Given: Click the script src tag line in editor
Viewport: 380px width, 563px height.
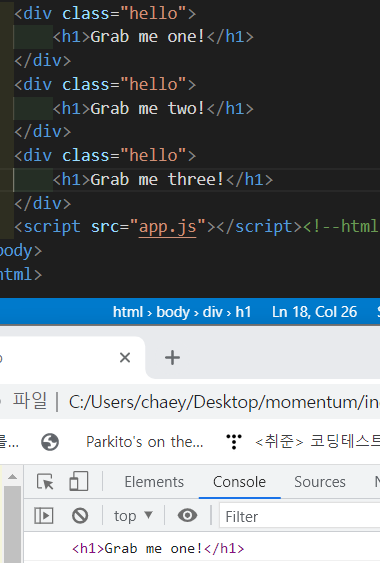Looking at the screenshot, I should point(197,227).
